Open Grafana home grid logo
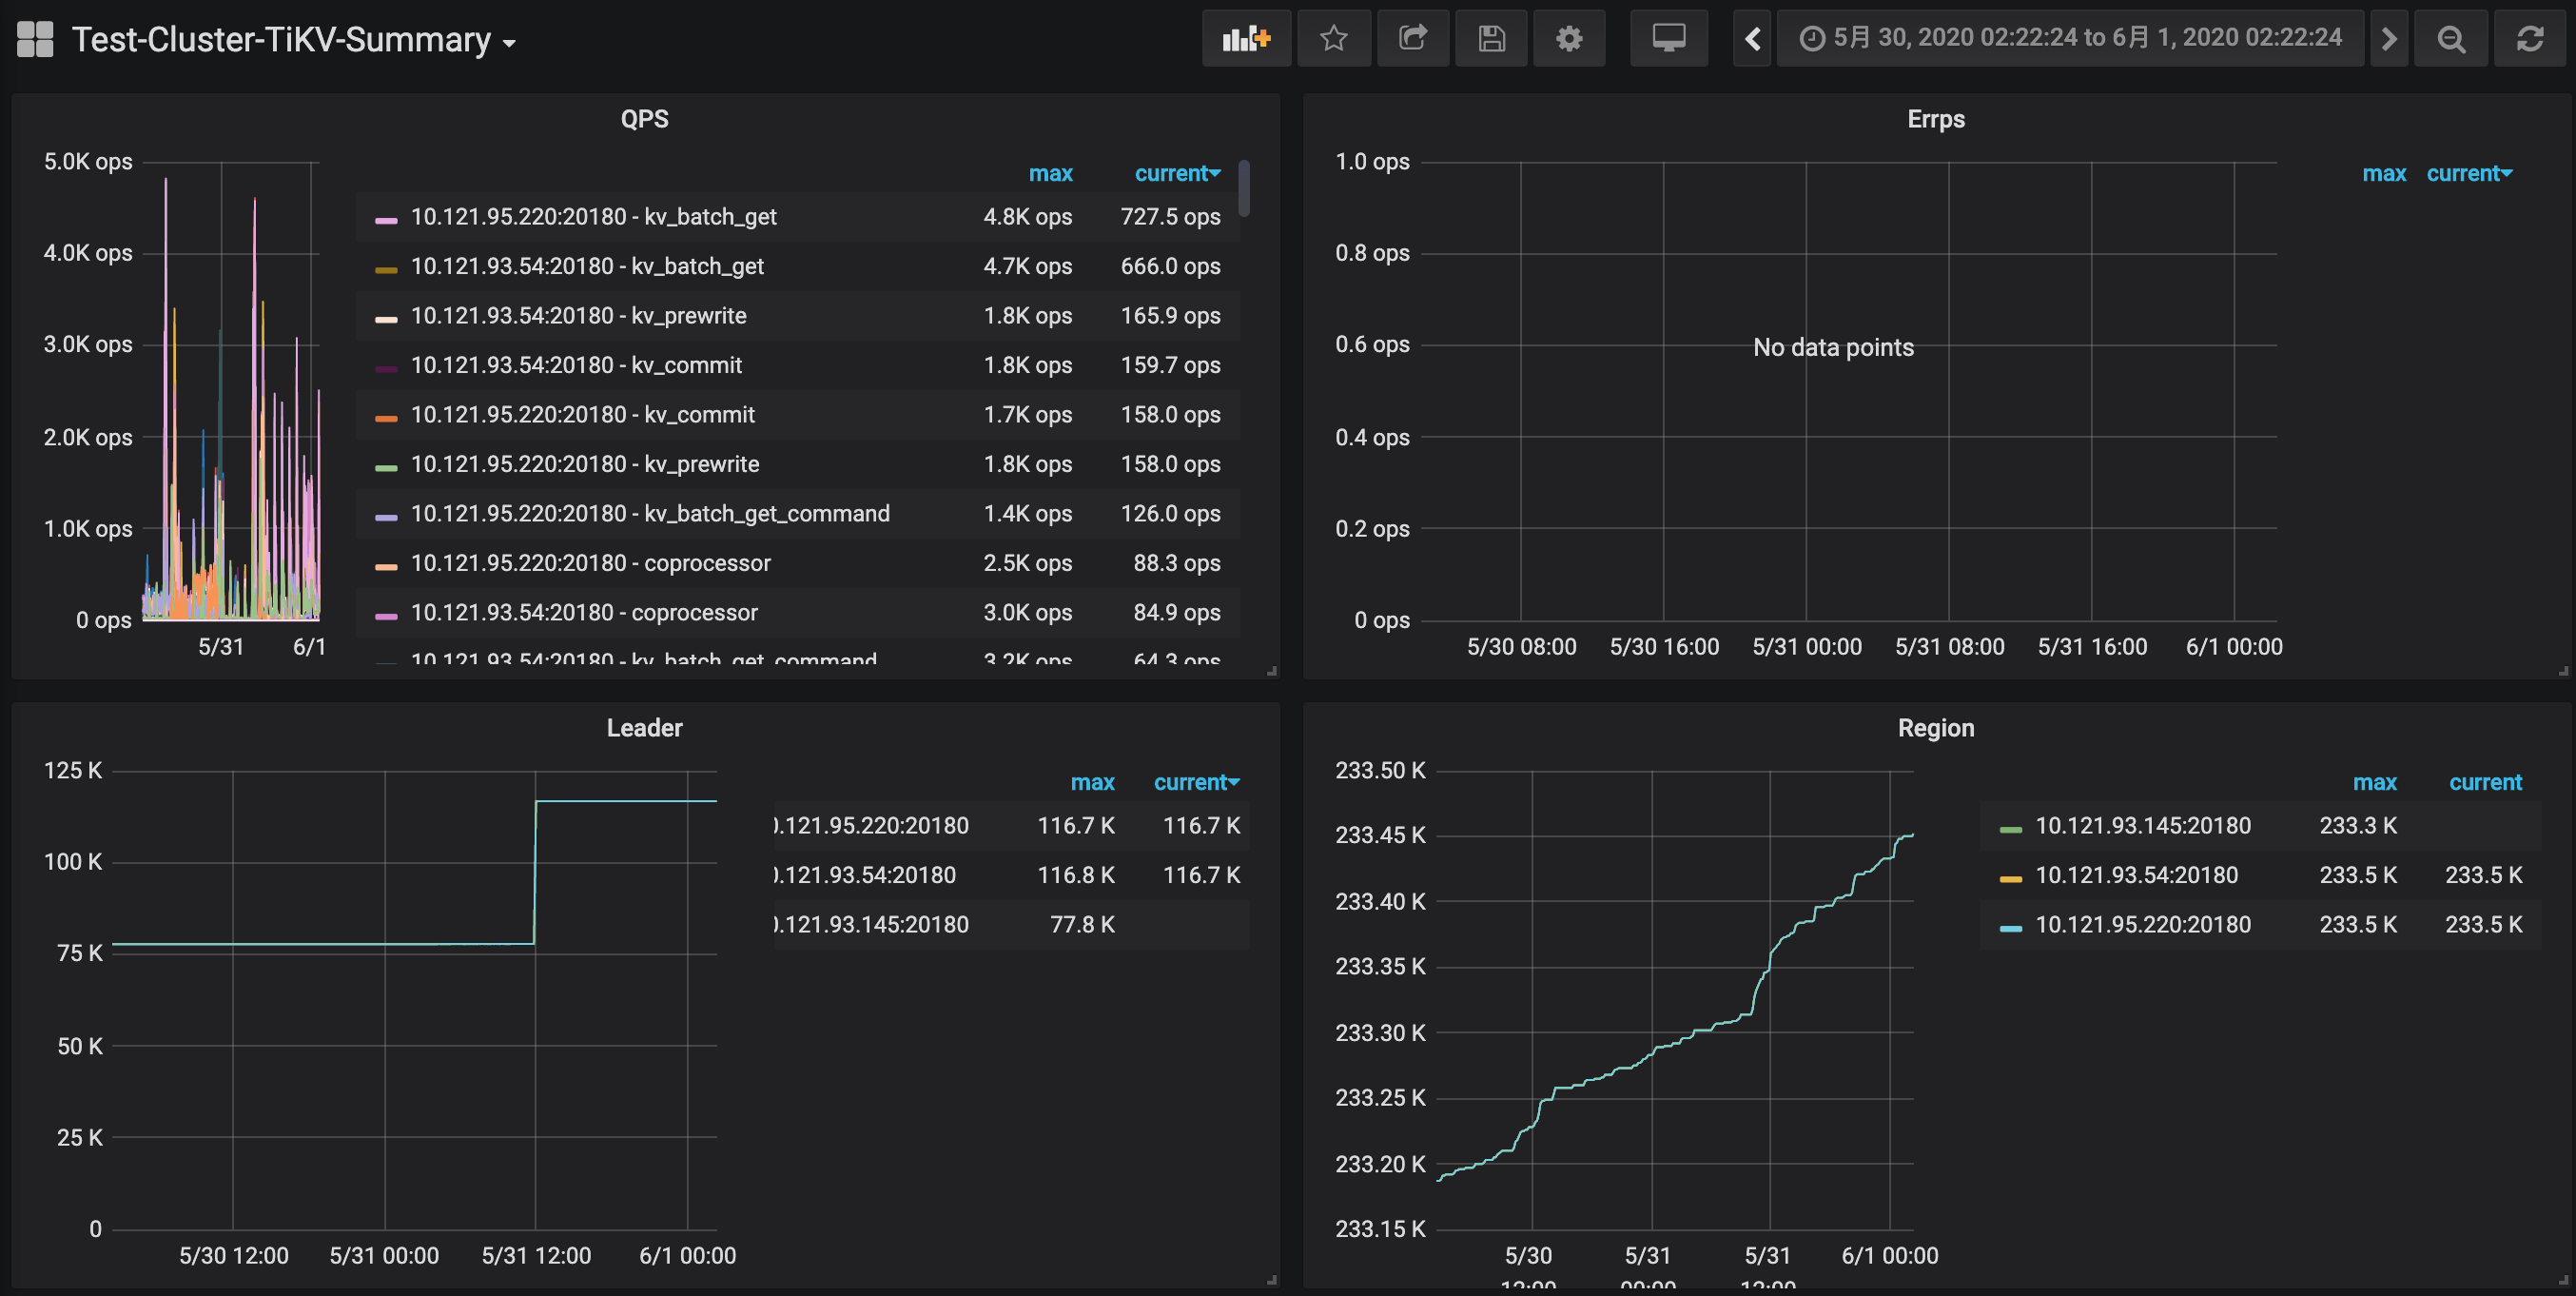 [x=35, y=40]
